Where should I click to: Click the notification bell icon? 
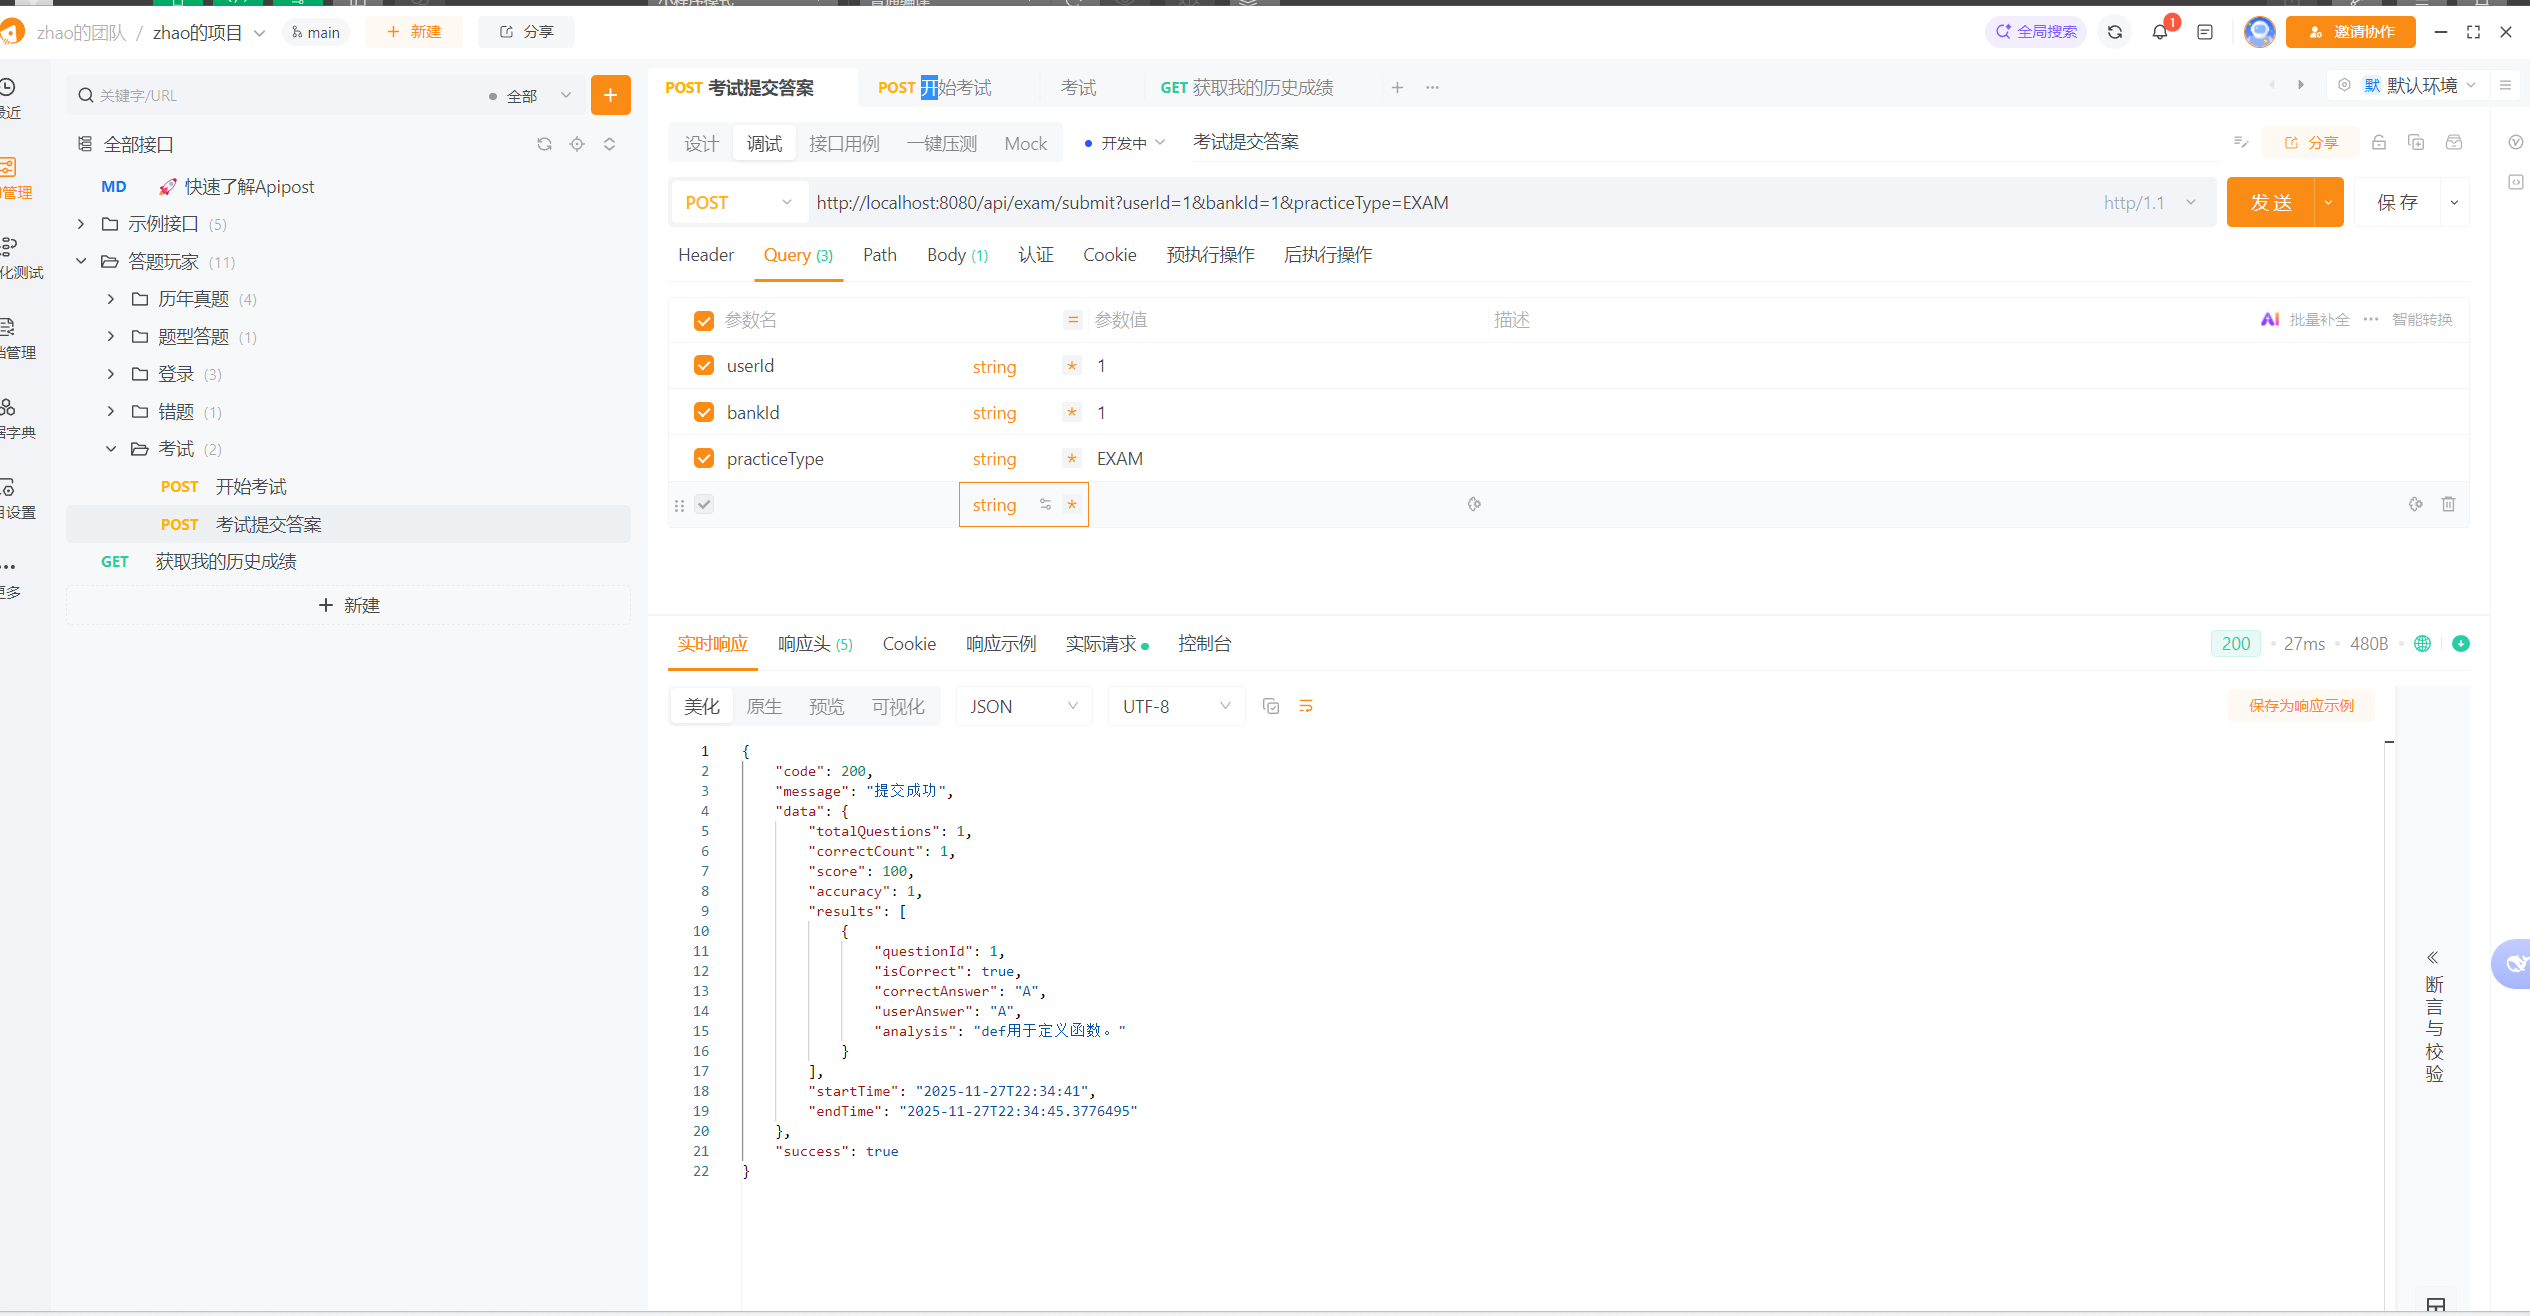[2159, 32]
